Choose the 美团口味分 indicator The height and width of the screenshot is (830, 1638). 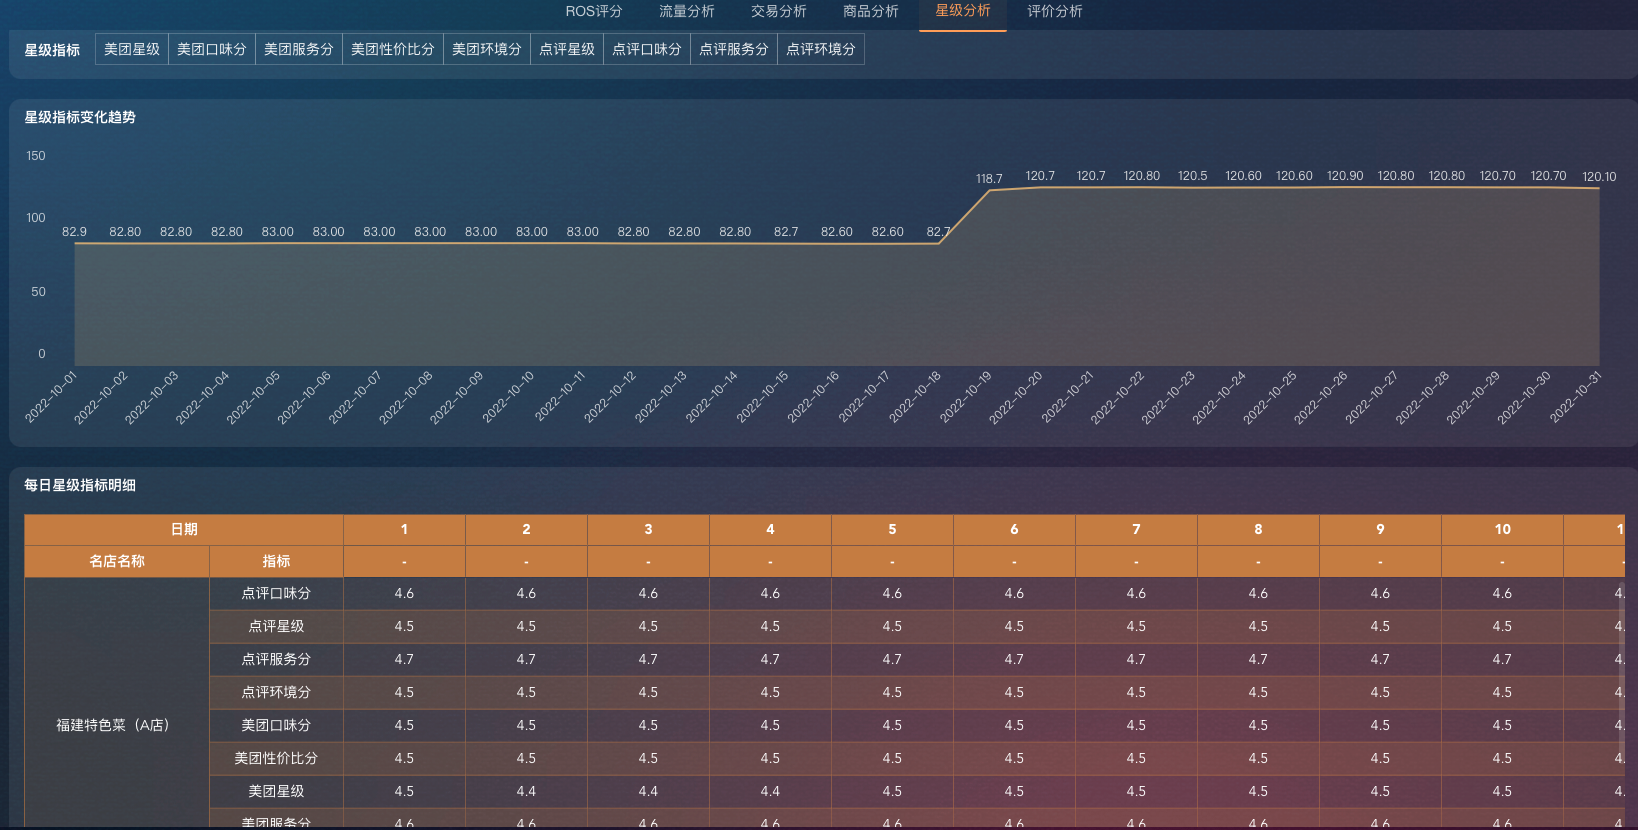212,49
